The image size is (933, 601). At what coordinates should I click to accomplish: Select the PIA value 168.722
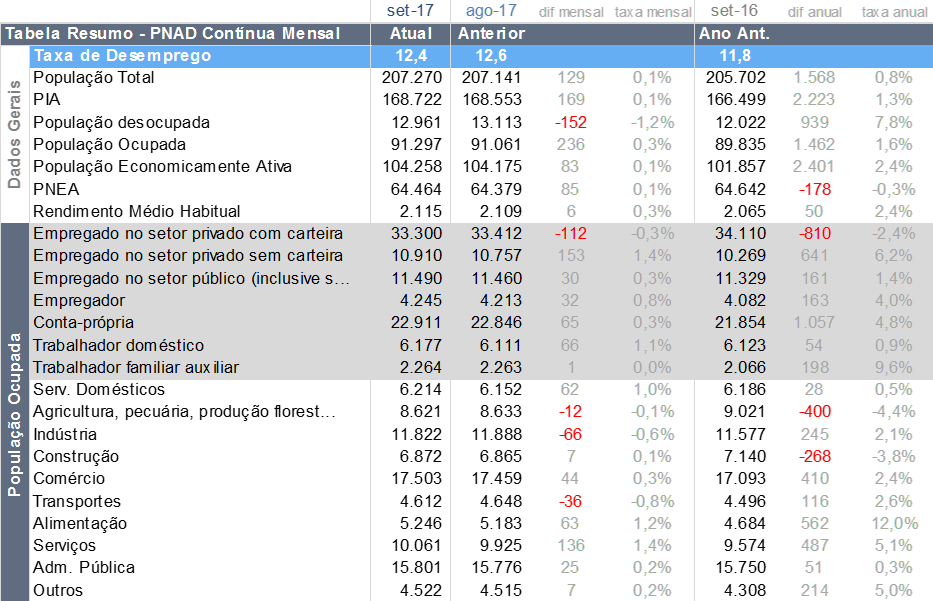tap(412, 99)
